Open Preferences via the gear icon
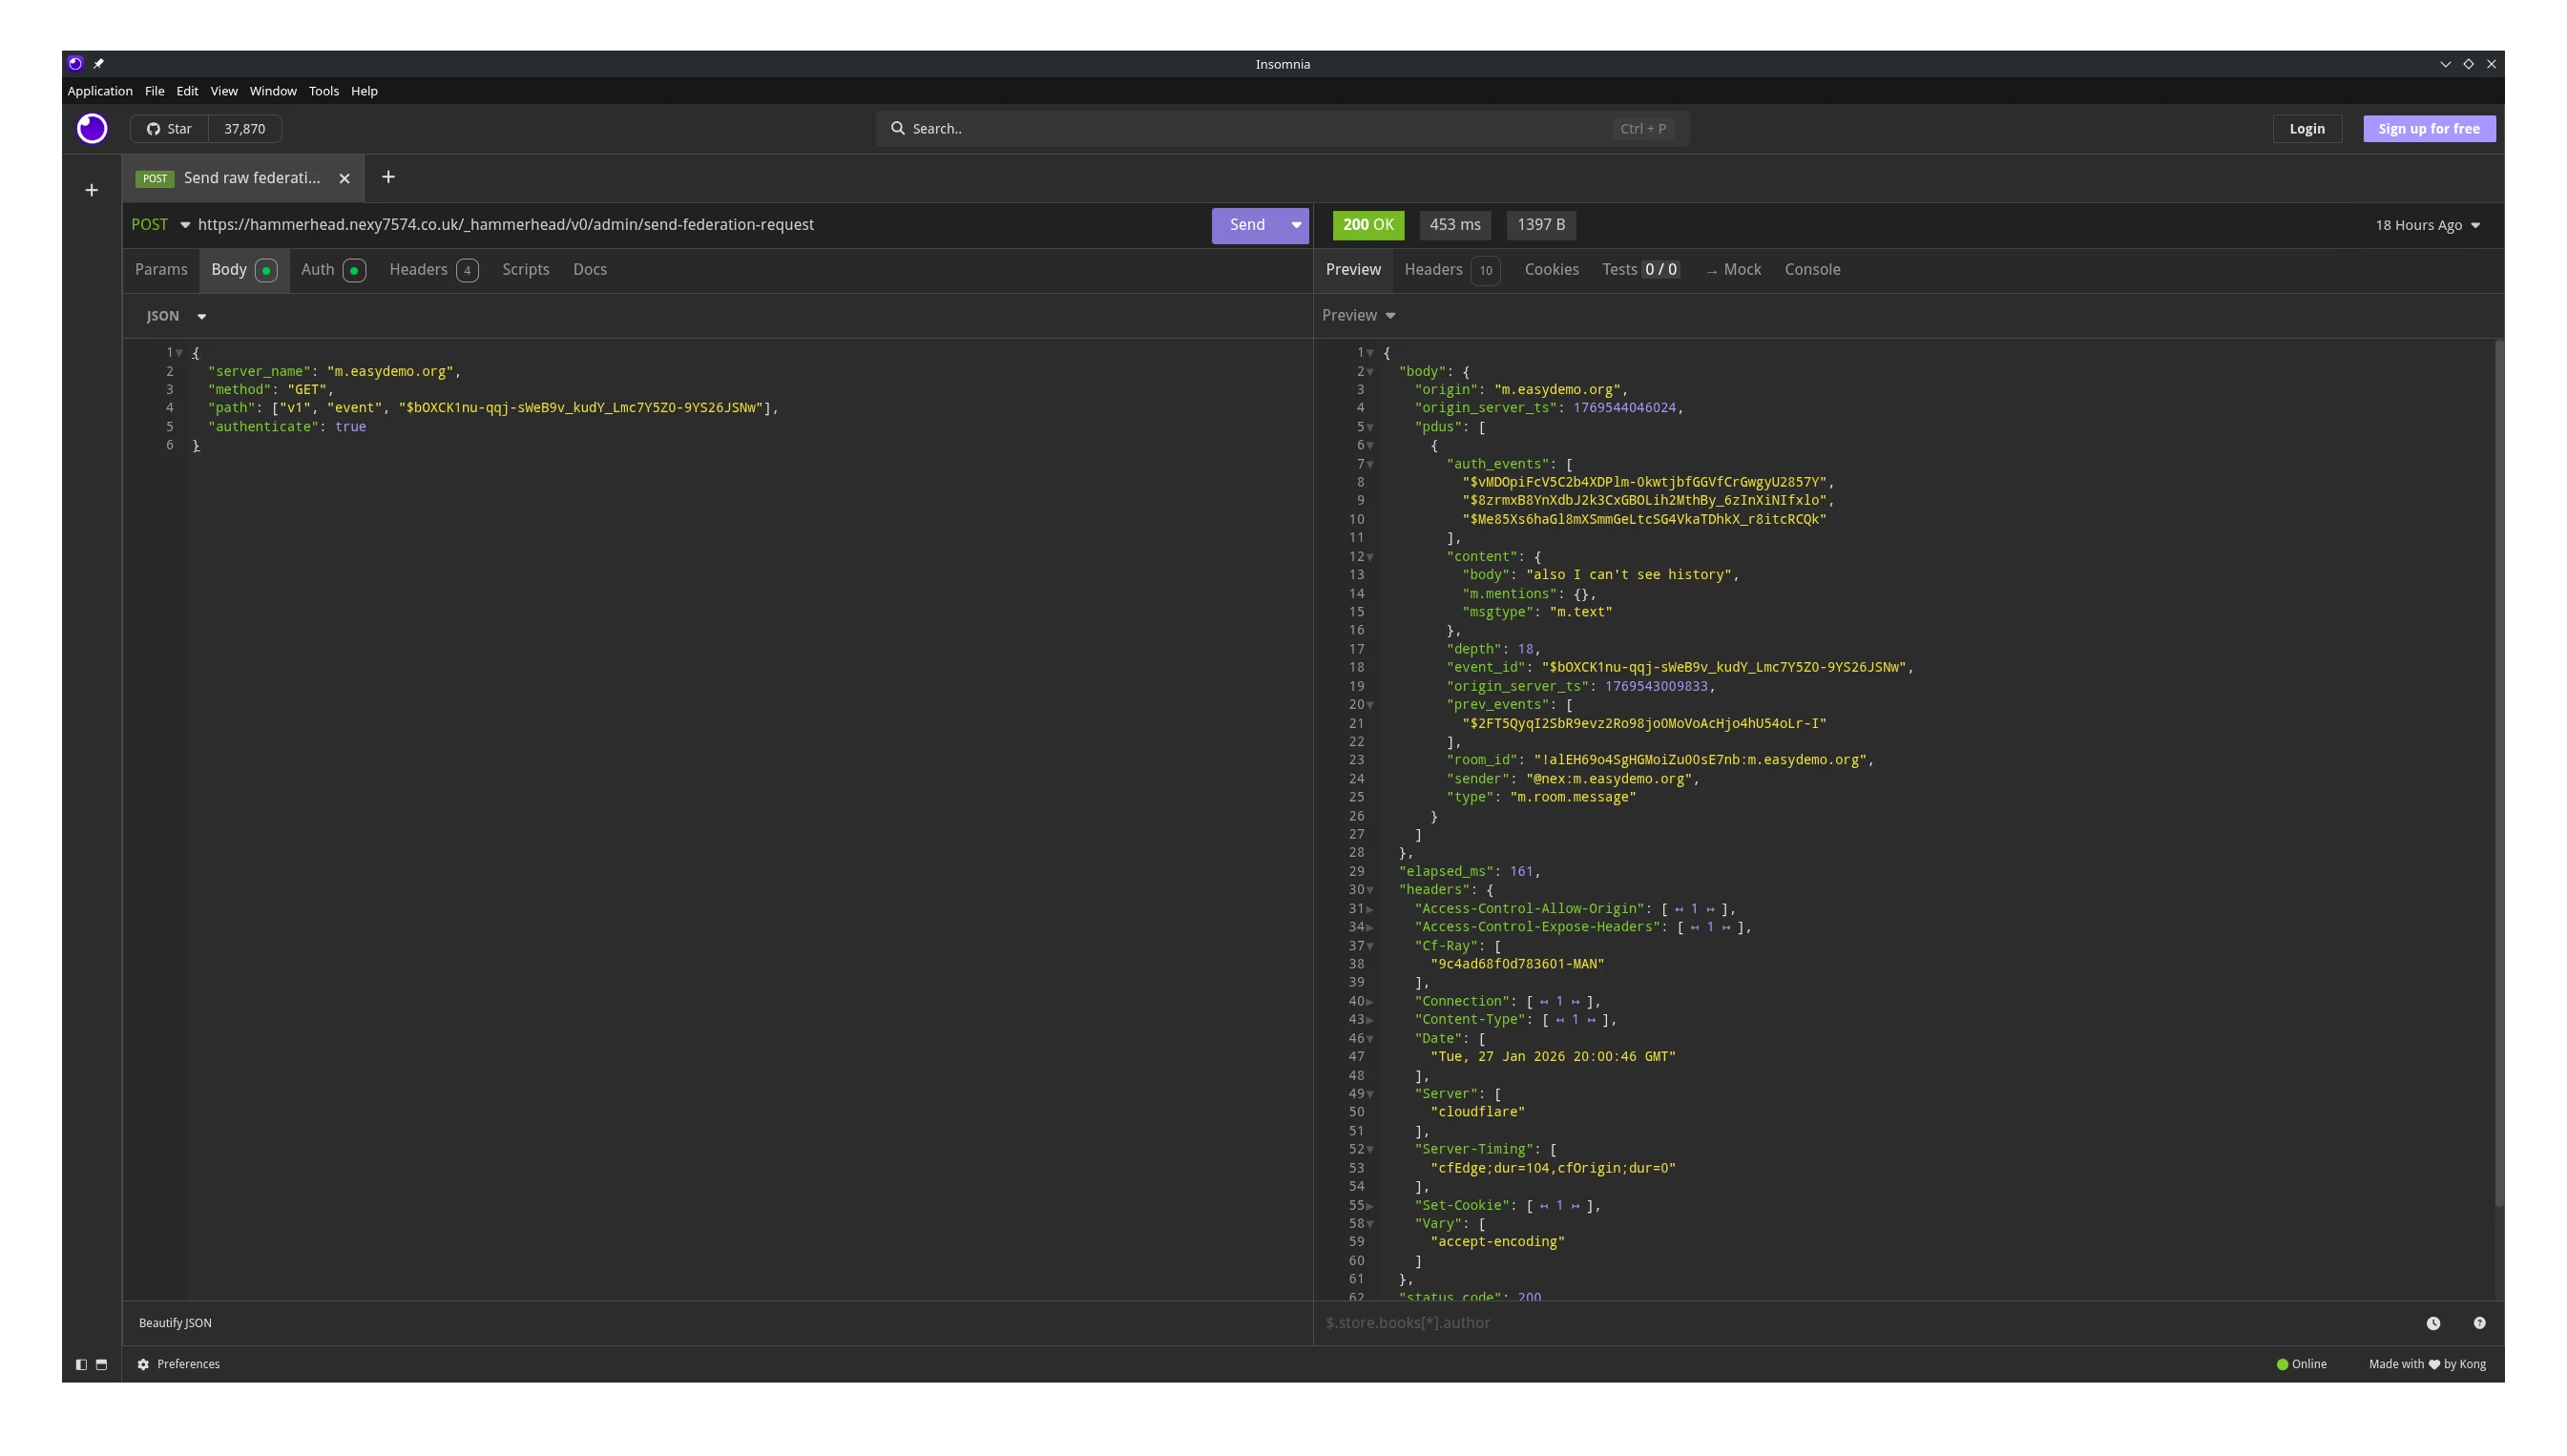The width and height of the screenshot is (2567, 1456). click(x=143, y=1364)
